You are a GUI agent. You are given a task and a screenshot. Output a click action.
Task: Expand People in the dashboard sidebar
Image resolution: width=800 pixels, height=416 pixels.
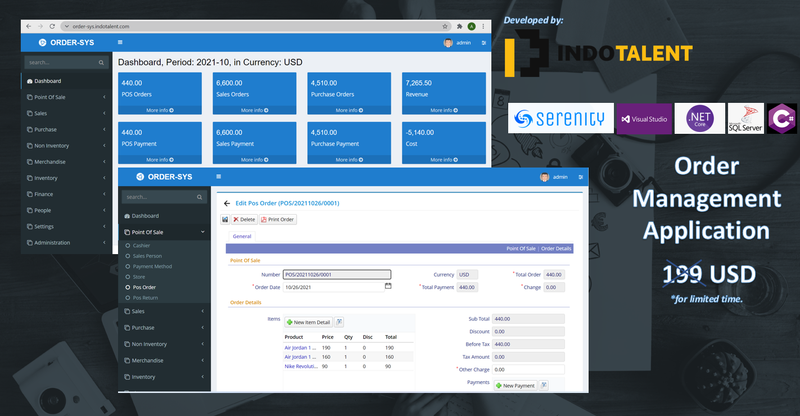tap(66, 210)
